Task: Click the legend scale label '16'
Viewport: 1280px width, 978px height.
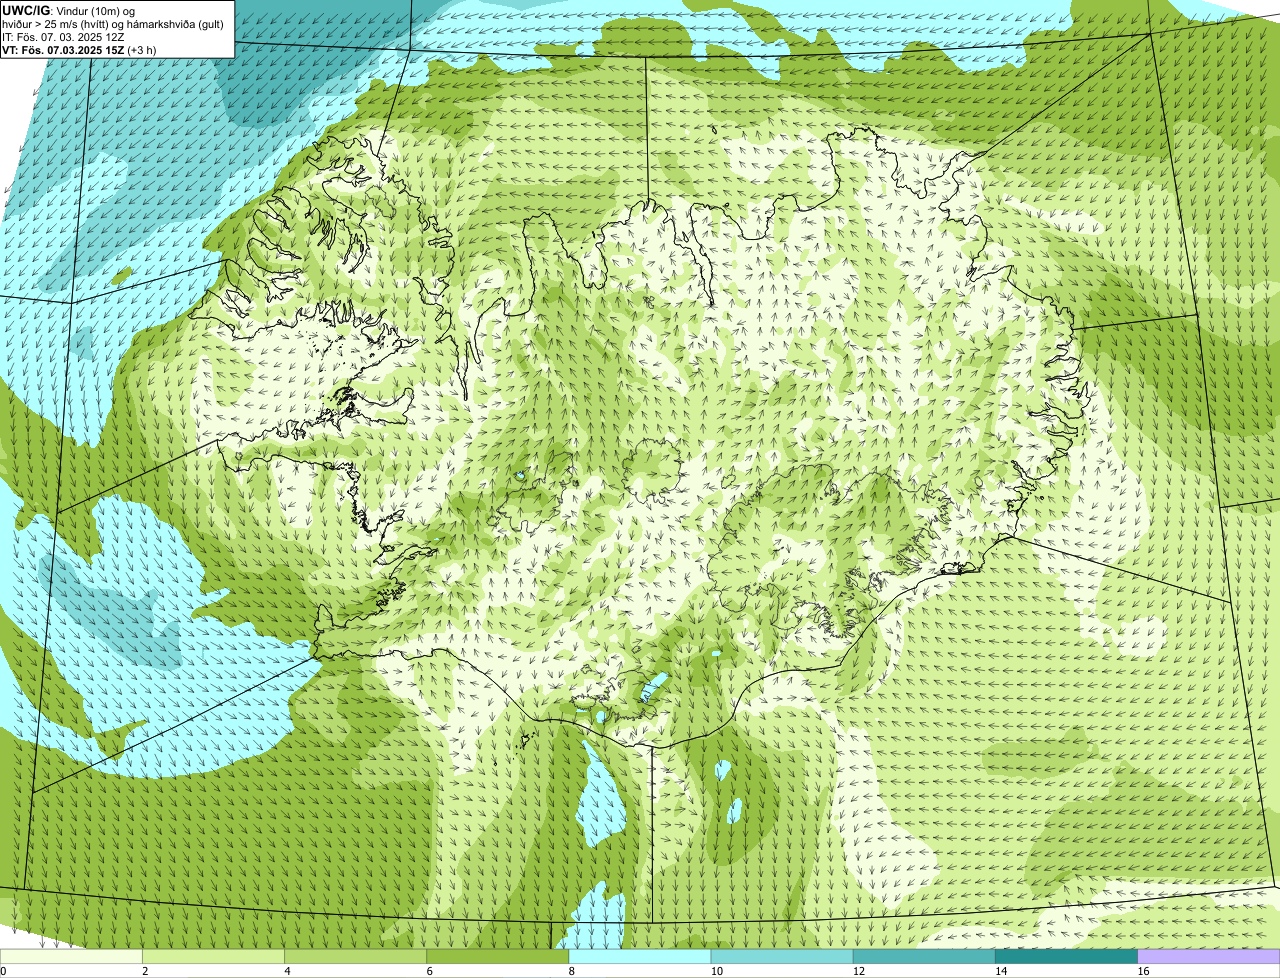Action: coord(1143,971)
